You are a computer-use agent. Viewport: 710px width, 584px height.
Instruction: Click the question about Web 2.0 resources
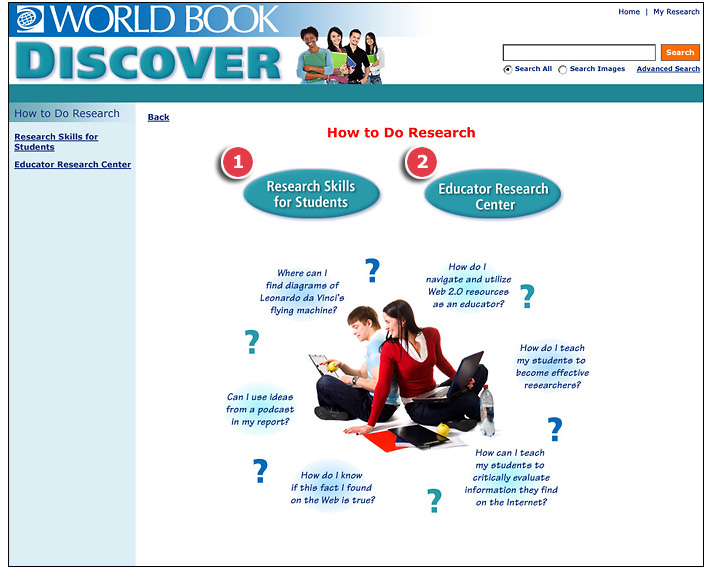[468, 286]
